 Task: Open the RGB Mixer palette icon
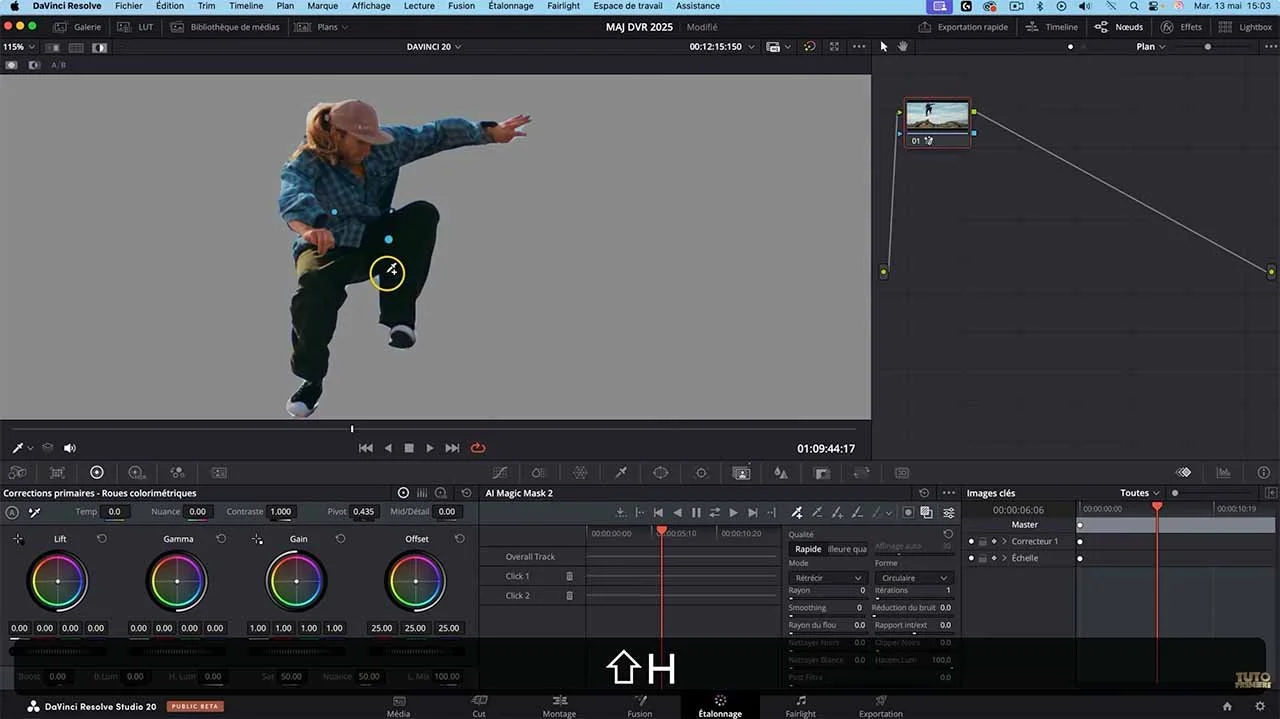[x=177, y=472]
